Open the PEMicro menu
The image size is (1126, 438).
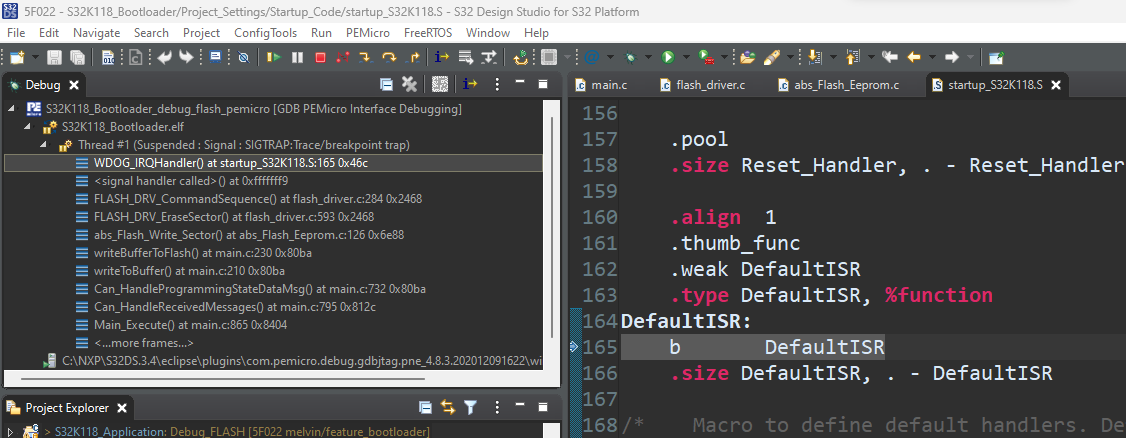pyautogui.click(x=368, y=32)
